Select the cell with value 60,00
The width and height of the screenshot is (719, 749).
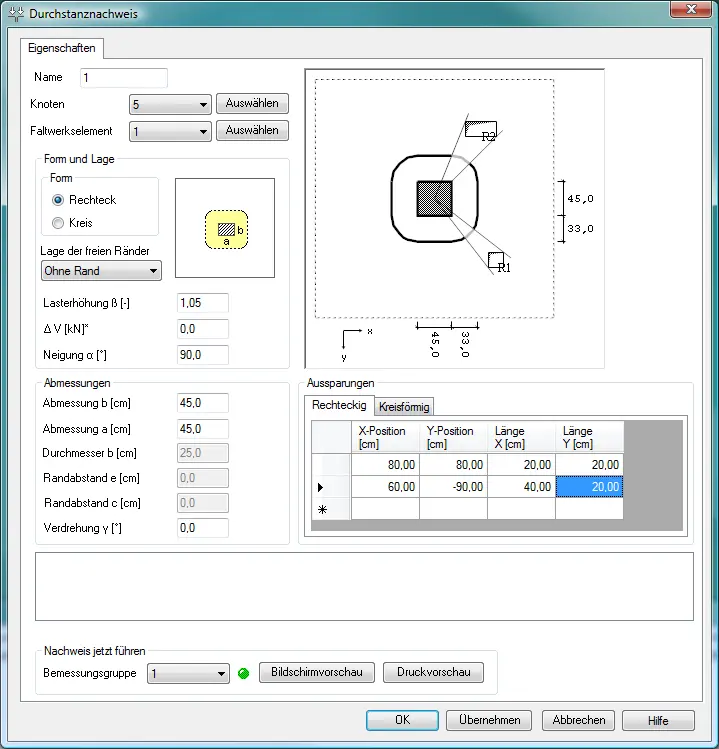pyautogui.click(x=386, y=487)
